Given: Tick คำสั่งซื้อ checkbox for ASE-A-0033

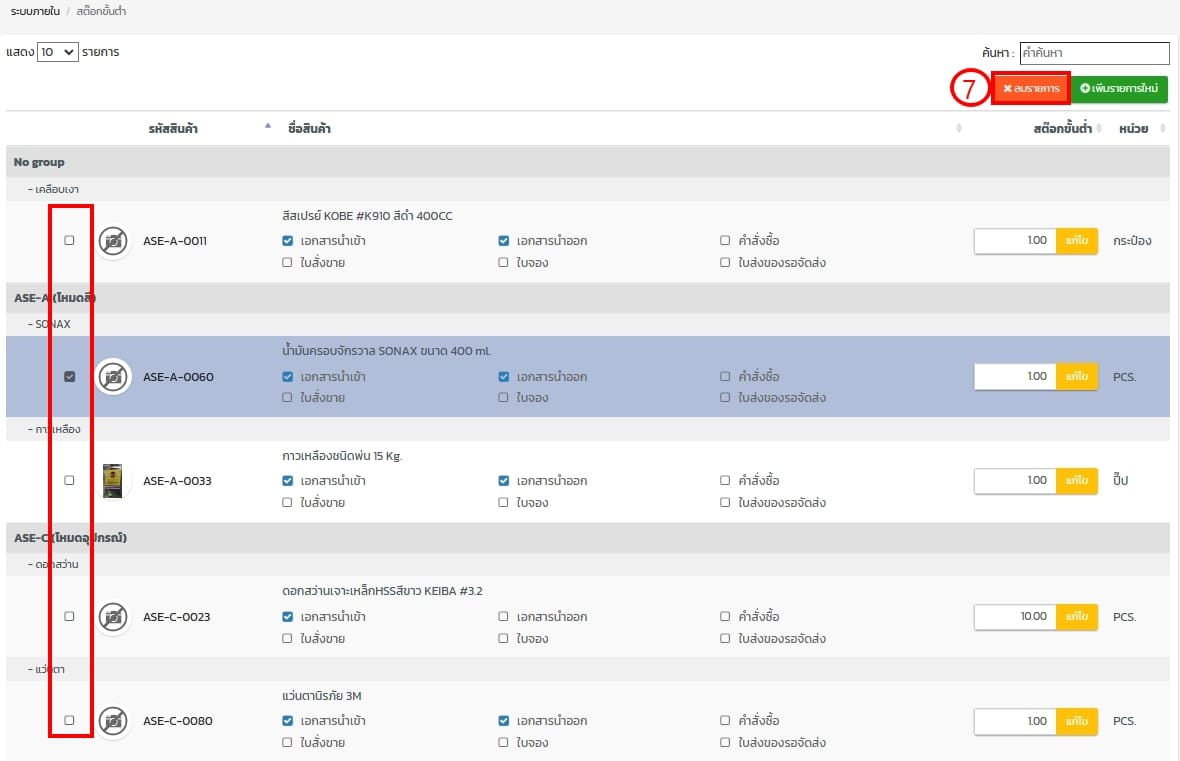Looking at the screenshot, I should pyautogui.click(x=725, y=481).
